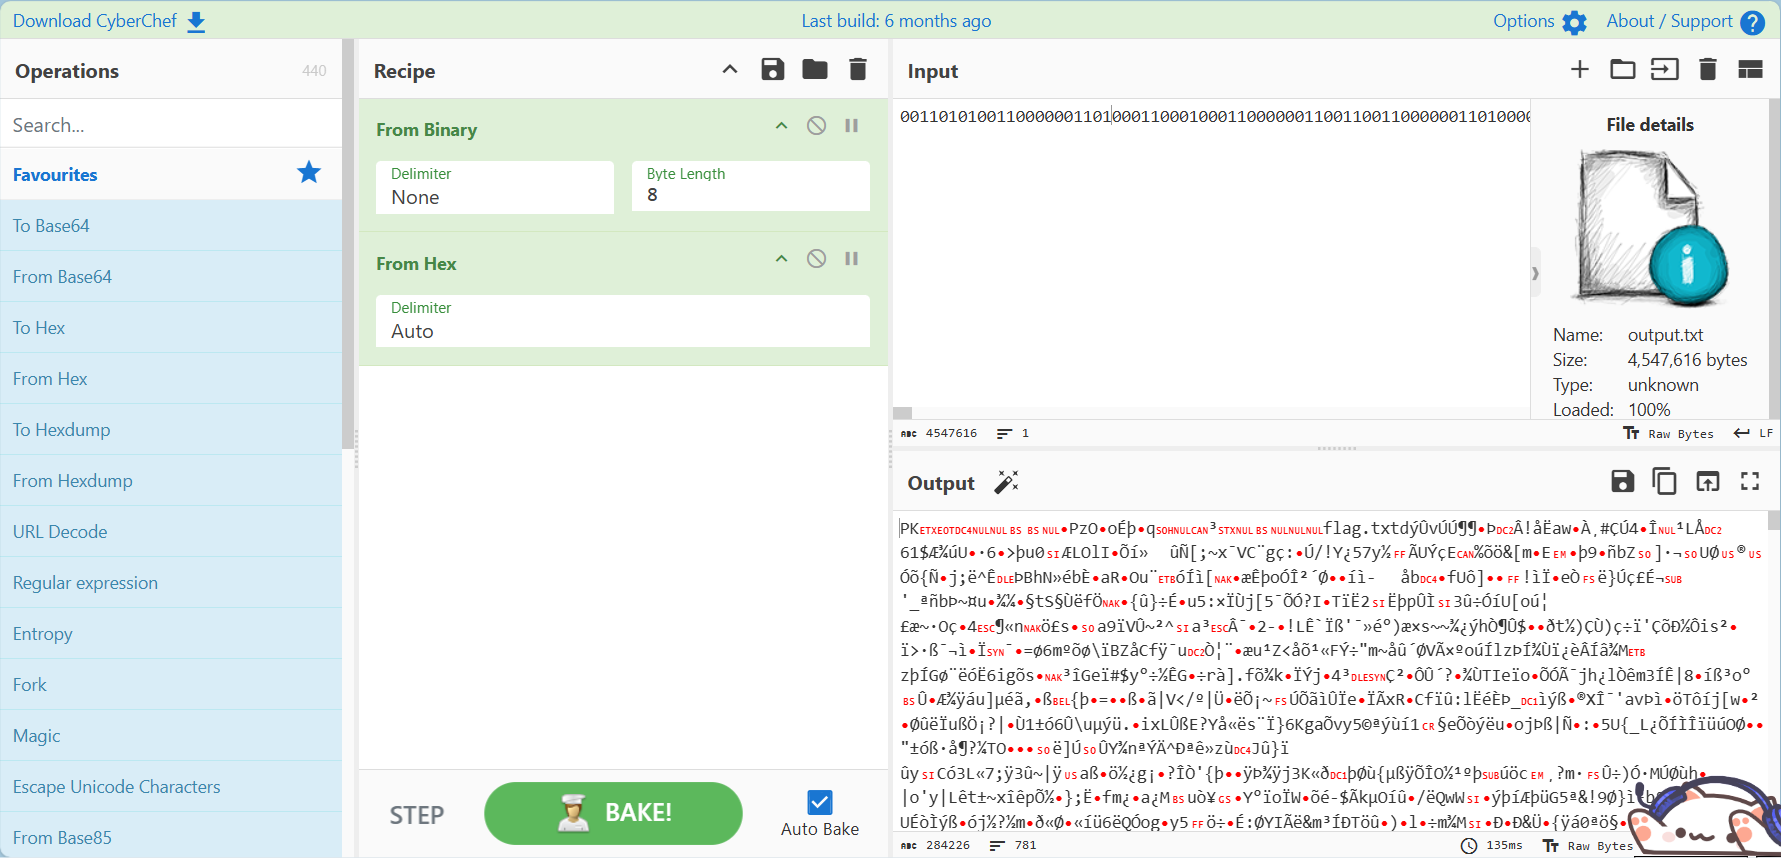Clear the recipe with the trash icon

coord(857,69)
